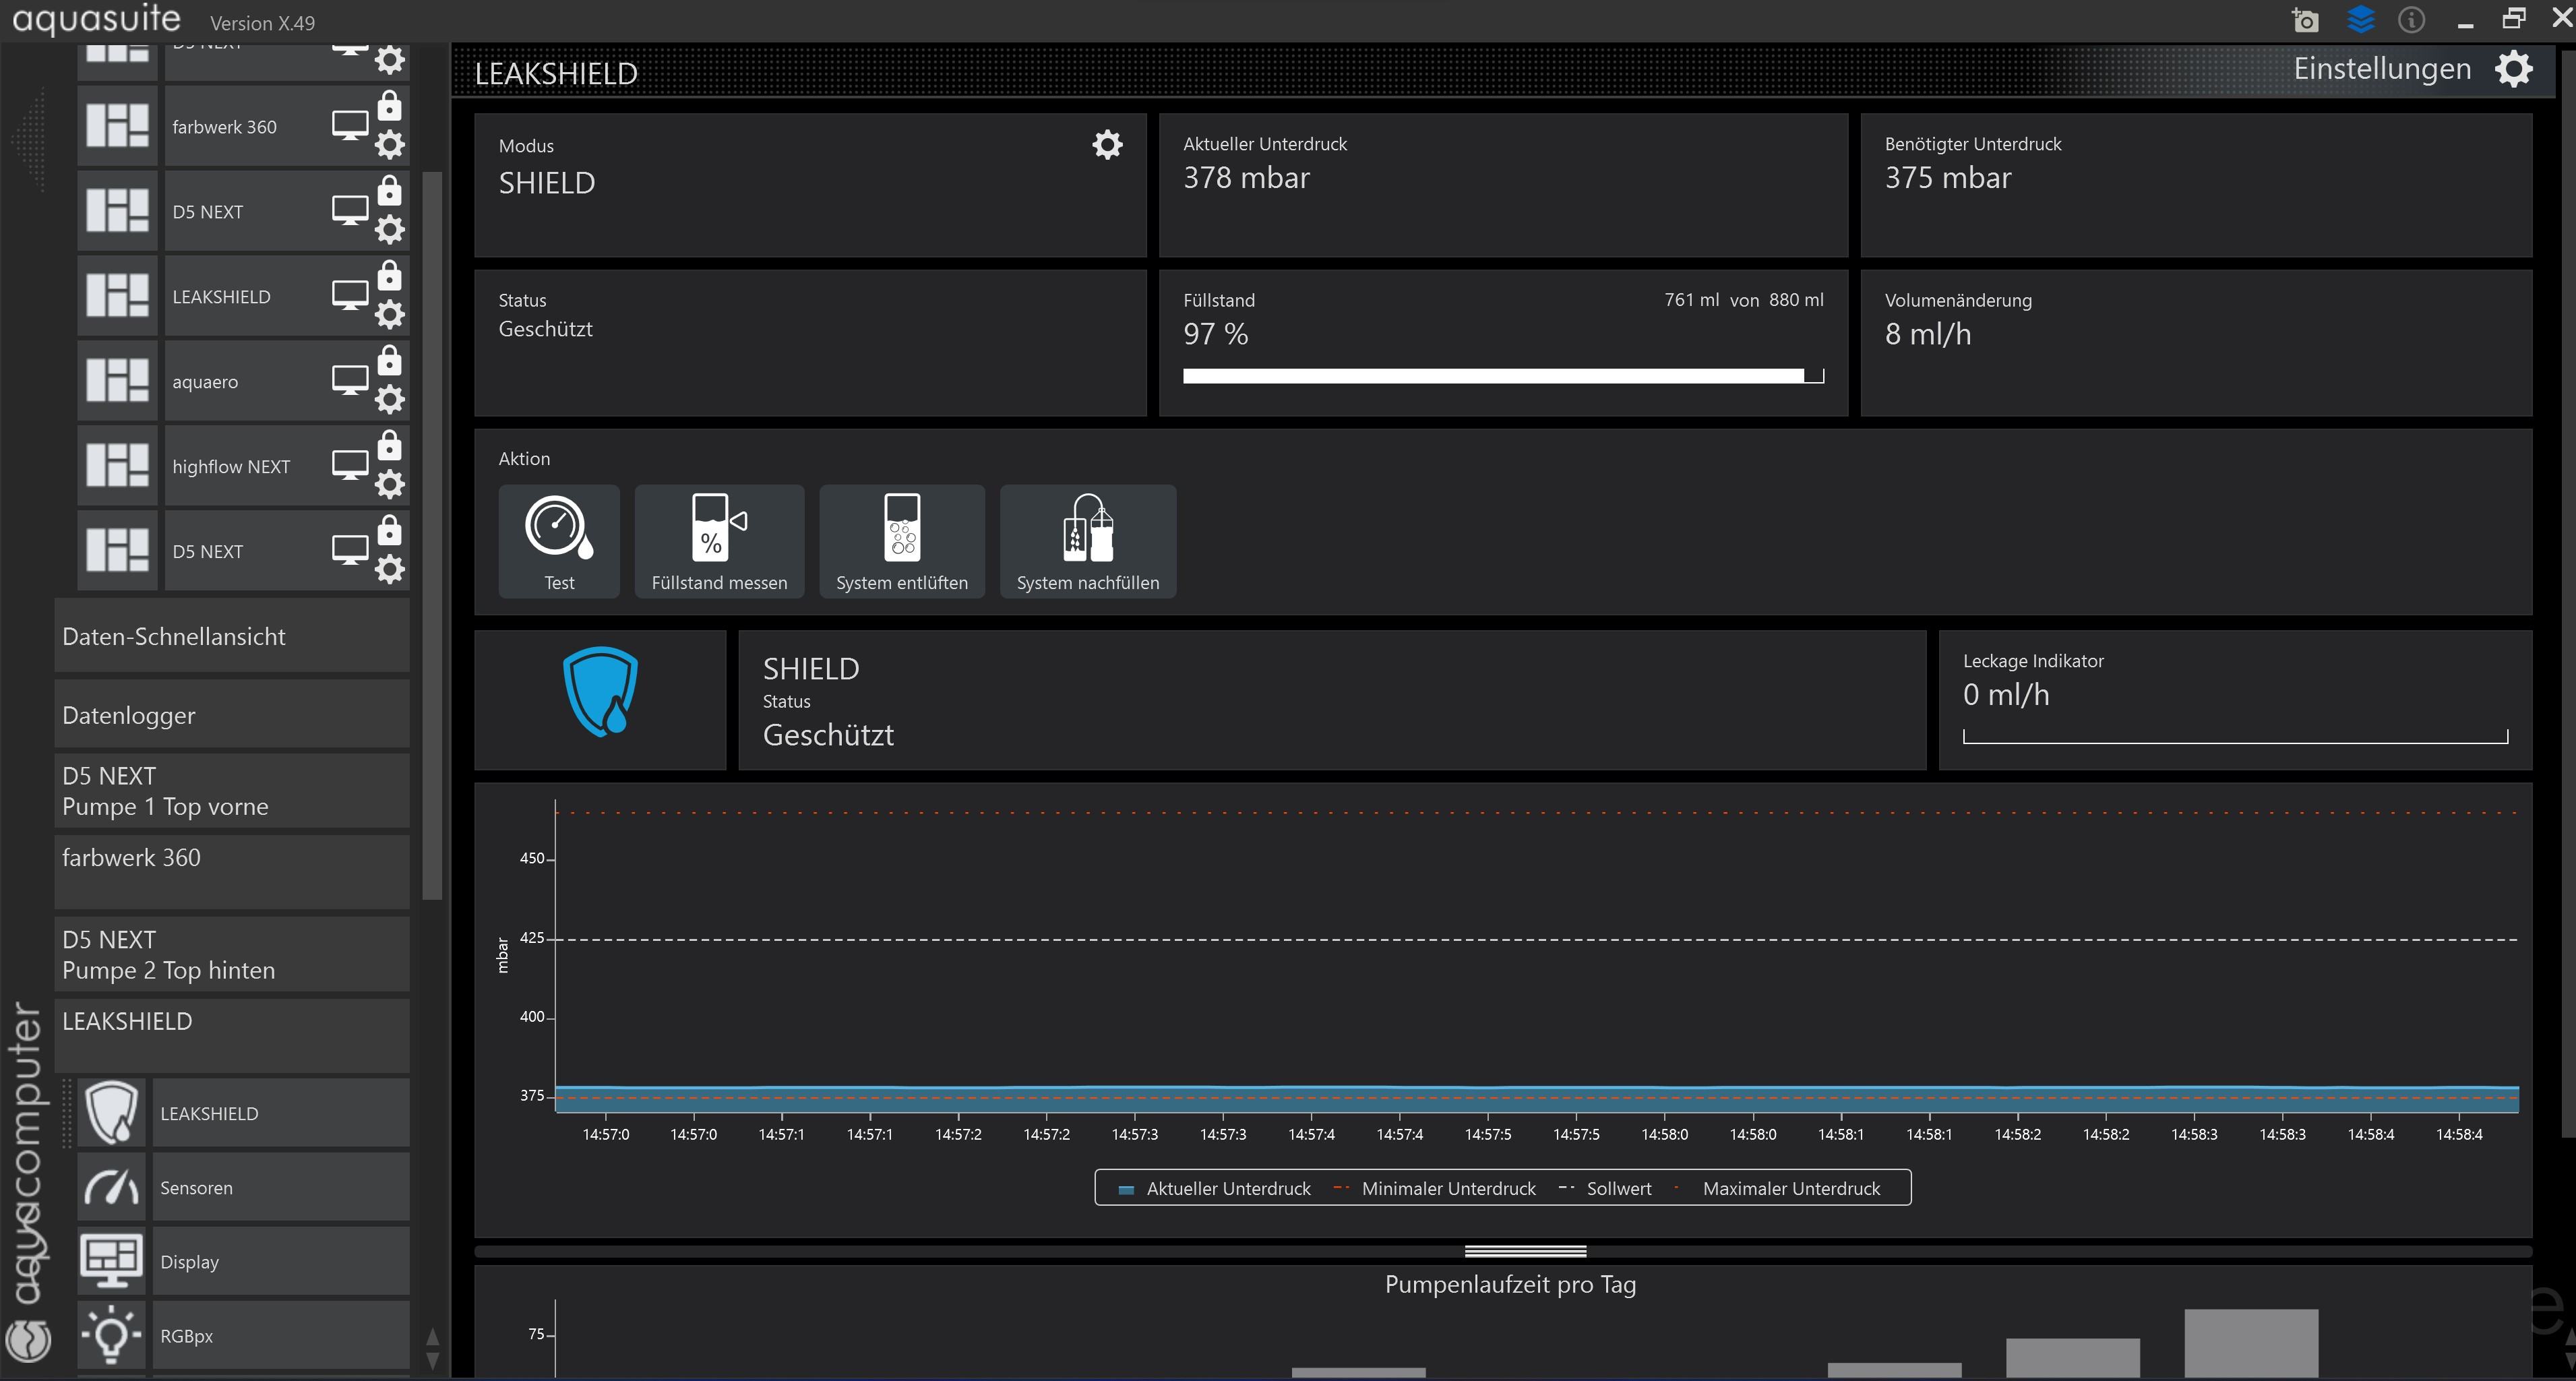2576x1381 pixels.
Task: Open farbwerk 360 overview page grid icon
Action: click(117, 127)
